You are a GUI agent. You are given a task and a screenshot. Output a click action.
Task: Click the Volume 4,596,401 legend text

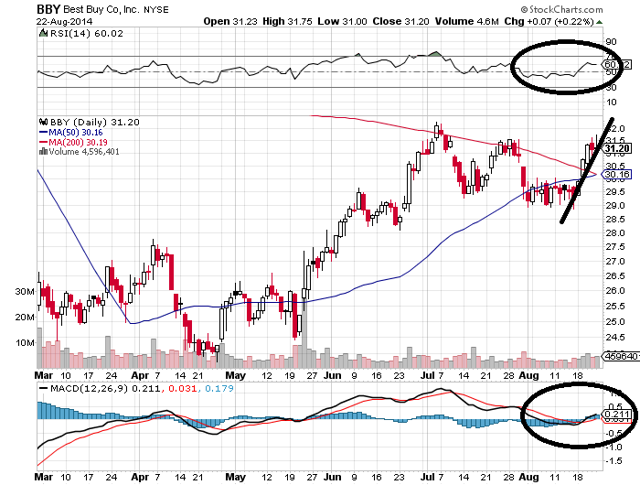84,151
